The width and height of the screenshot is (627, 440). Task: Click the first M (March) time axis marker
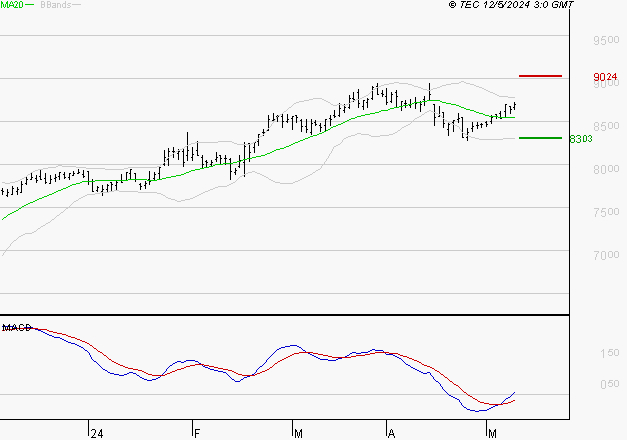click(298, 434)
